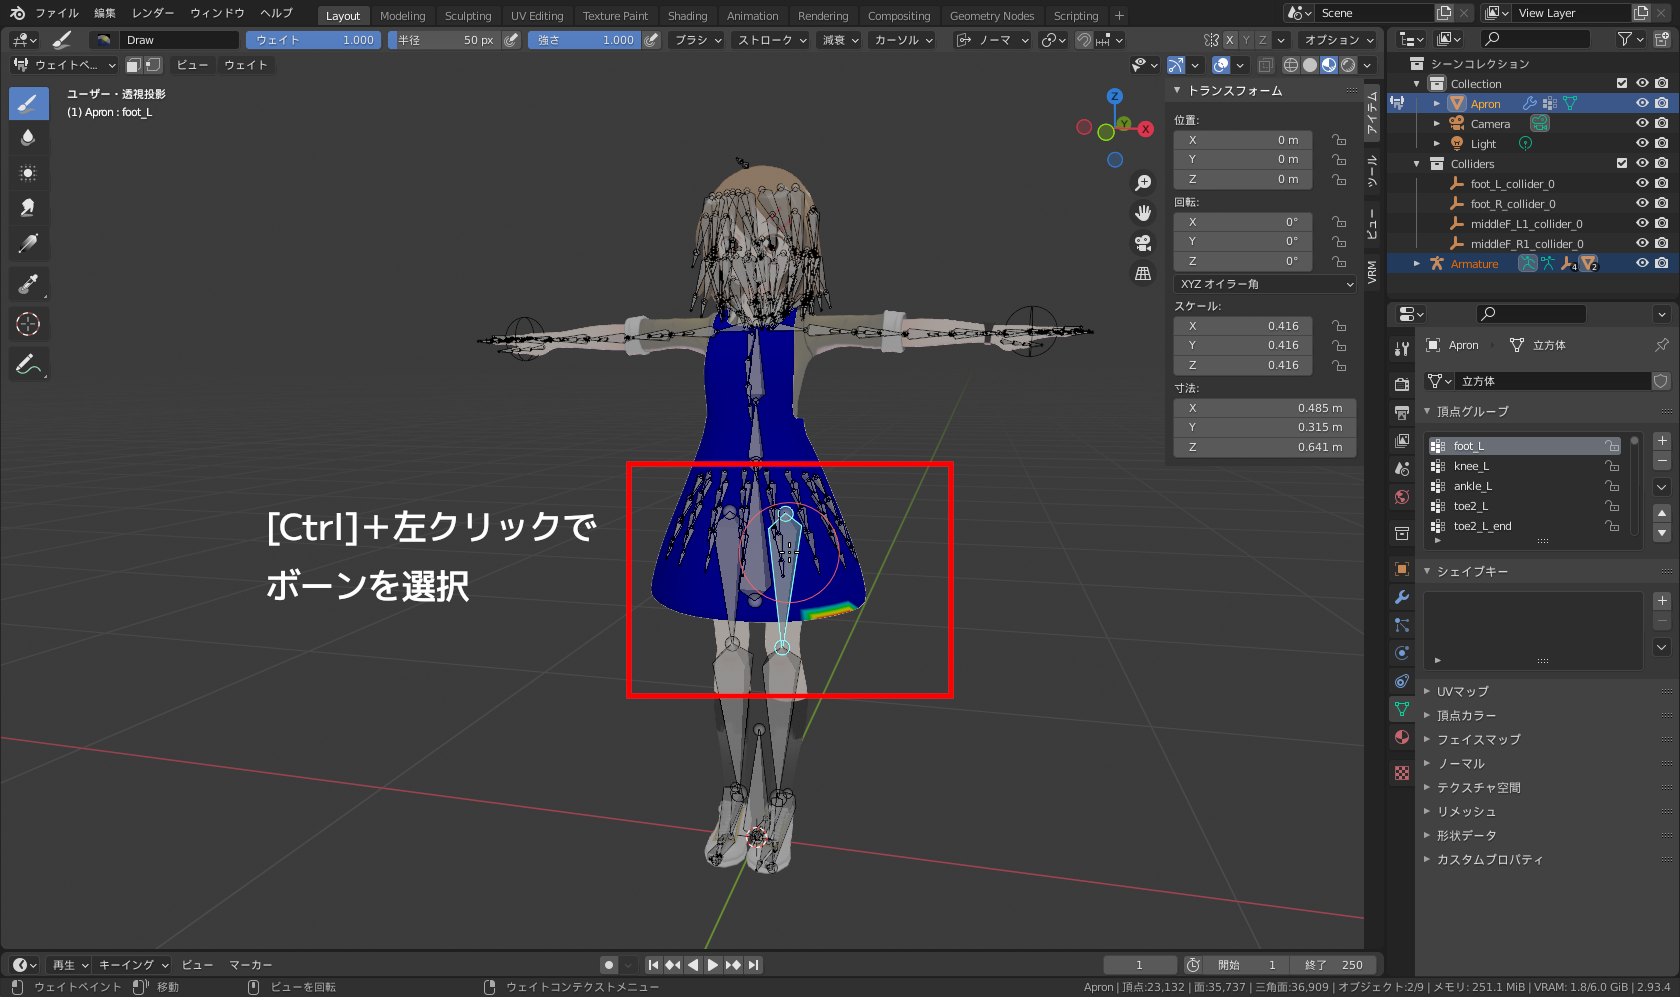Select the Blur weight paint tool
The height and width of the screenshot is (997, 1680).
click(28, 137)
